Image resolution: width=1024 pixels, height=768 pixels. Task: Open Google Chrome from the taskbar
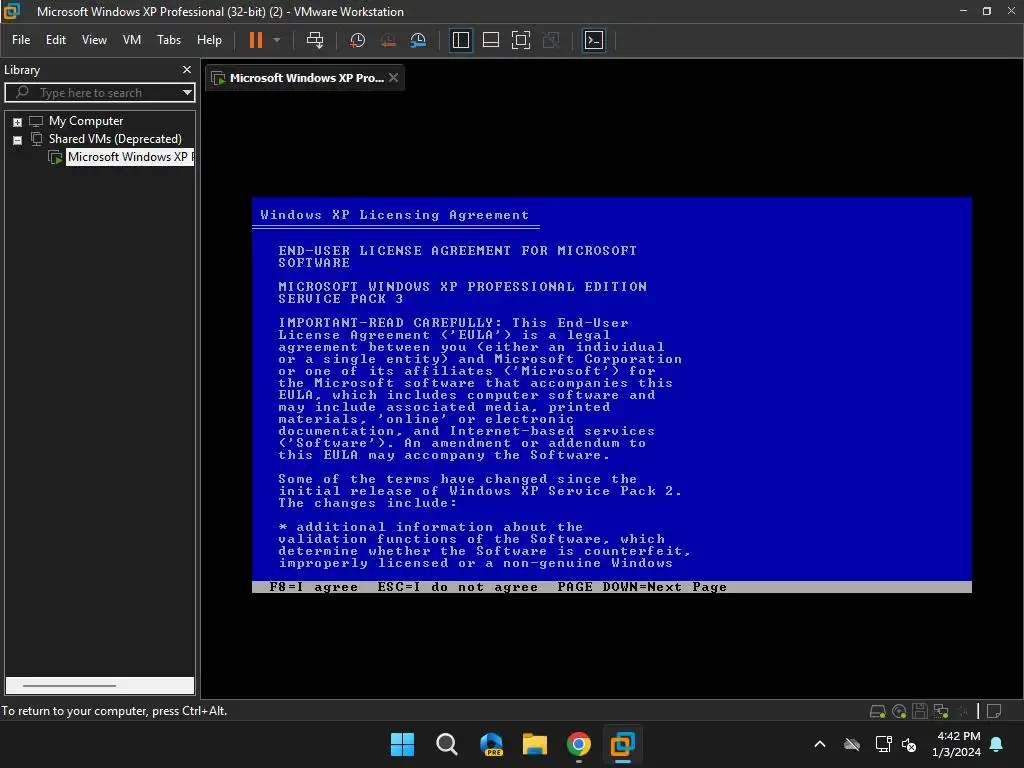pos(579,744)
